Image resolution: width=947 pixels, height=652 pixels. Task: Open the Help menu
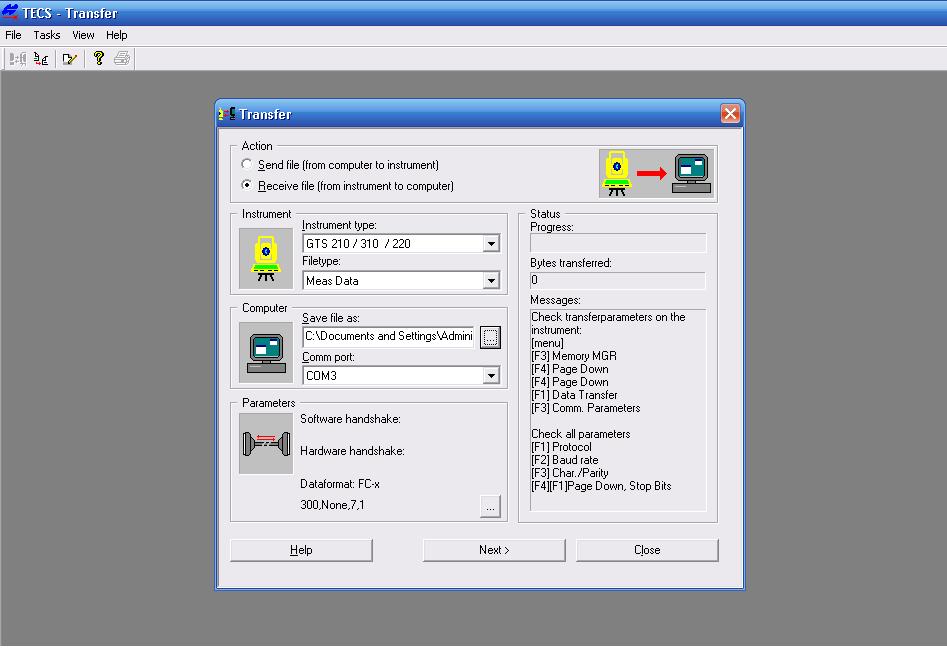(117, 35)
